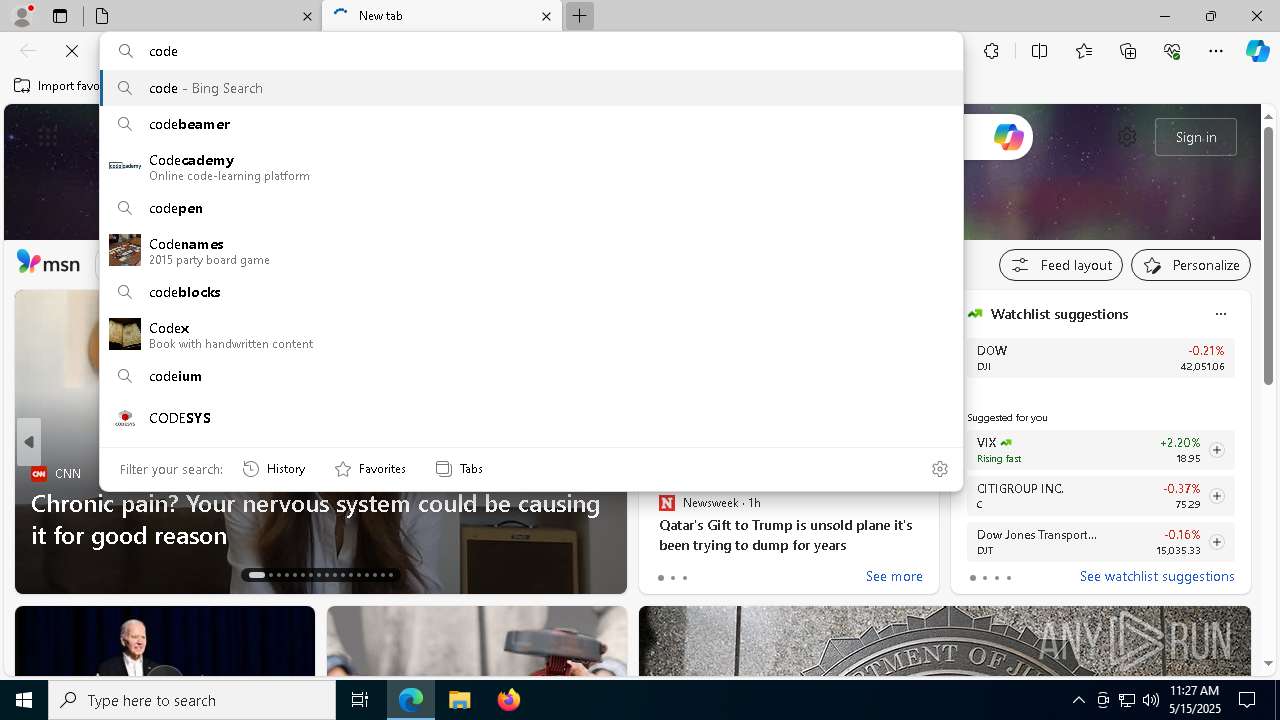Add Dow Jones Transport to watchlist
The width and height of the screenshot is (1280, 720).
point(1216,542)
